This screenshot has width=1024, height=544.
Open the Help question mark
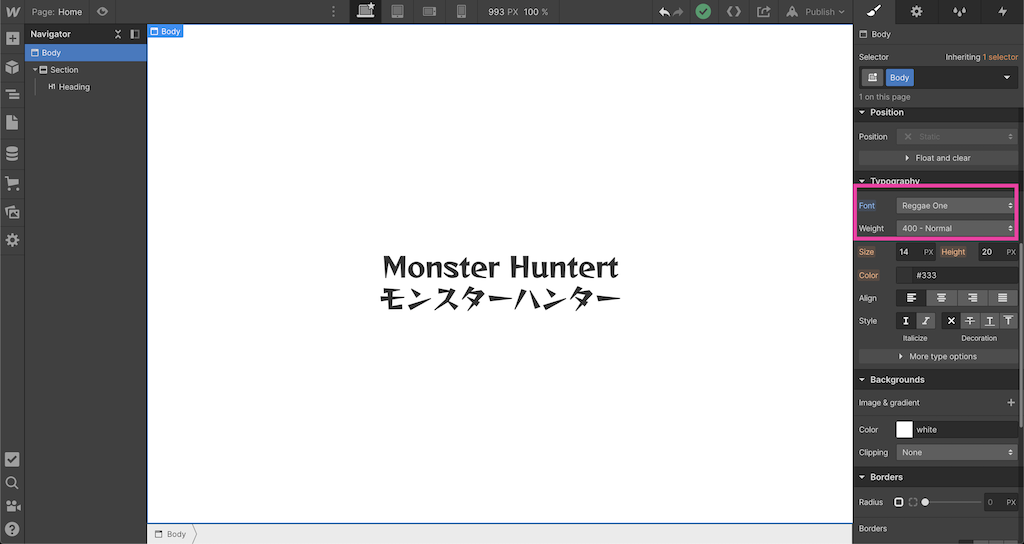point(12,530)
